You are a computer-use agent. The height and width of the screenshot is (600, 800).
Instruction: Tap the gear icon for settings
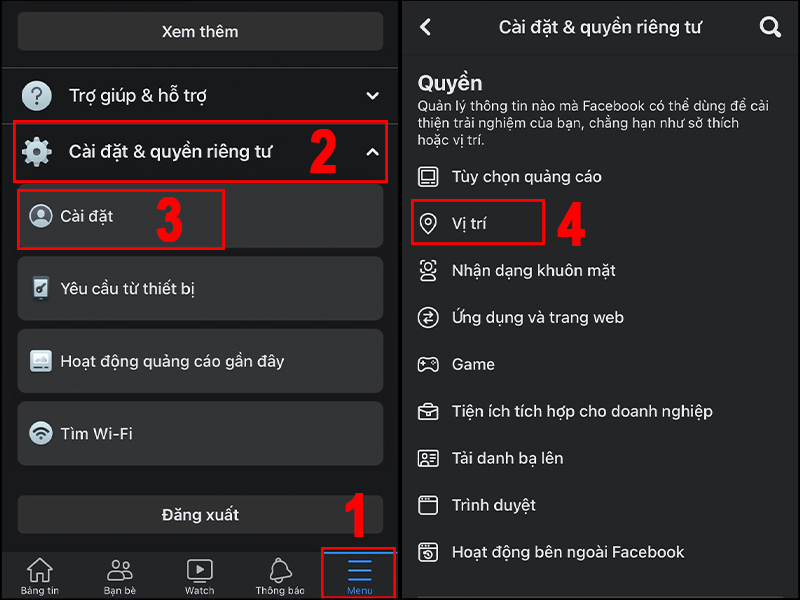(37, 152)
